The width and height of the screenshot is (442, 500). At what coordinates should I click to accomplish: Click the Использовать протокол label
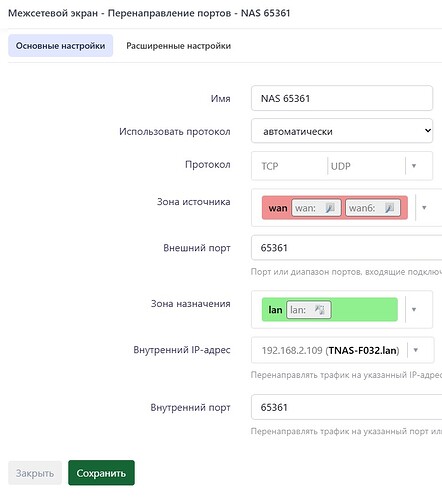[175, 132]
